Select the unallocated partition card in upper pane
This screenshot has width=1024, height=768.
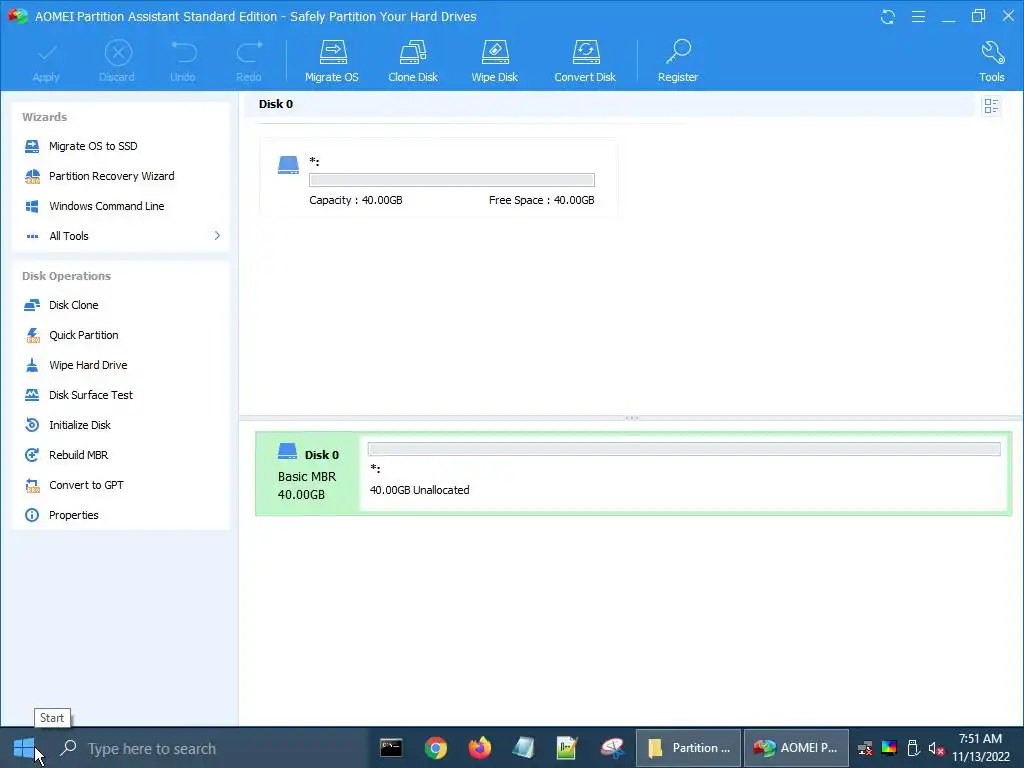tap(438, 178)
